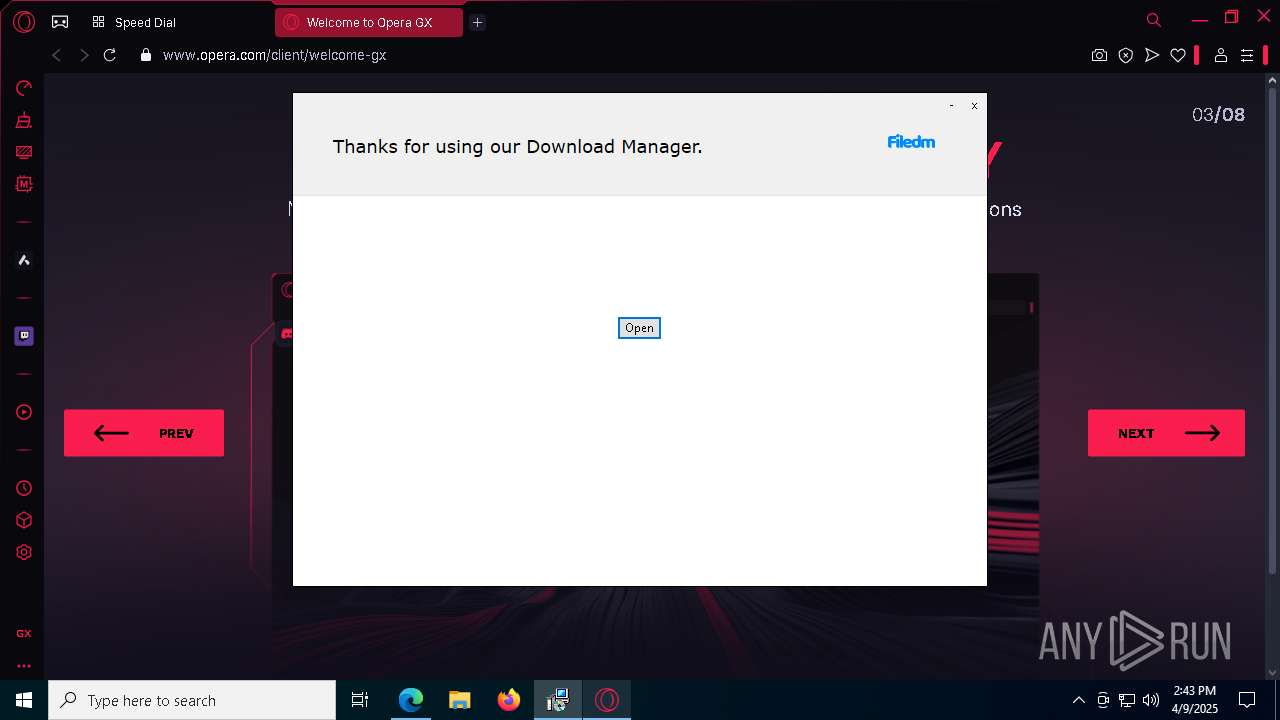The height and width of the screenshot is (720, 1280).
Task: Open Extensions cube icon in sidebar
Action: click(24, 520)
